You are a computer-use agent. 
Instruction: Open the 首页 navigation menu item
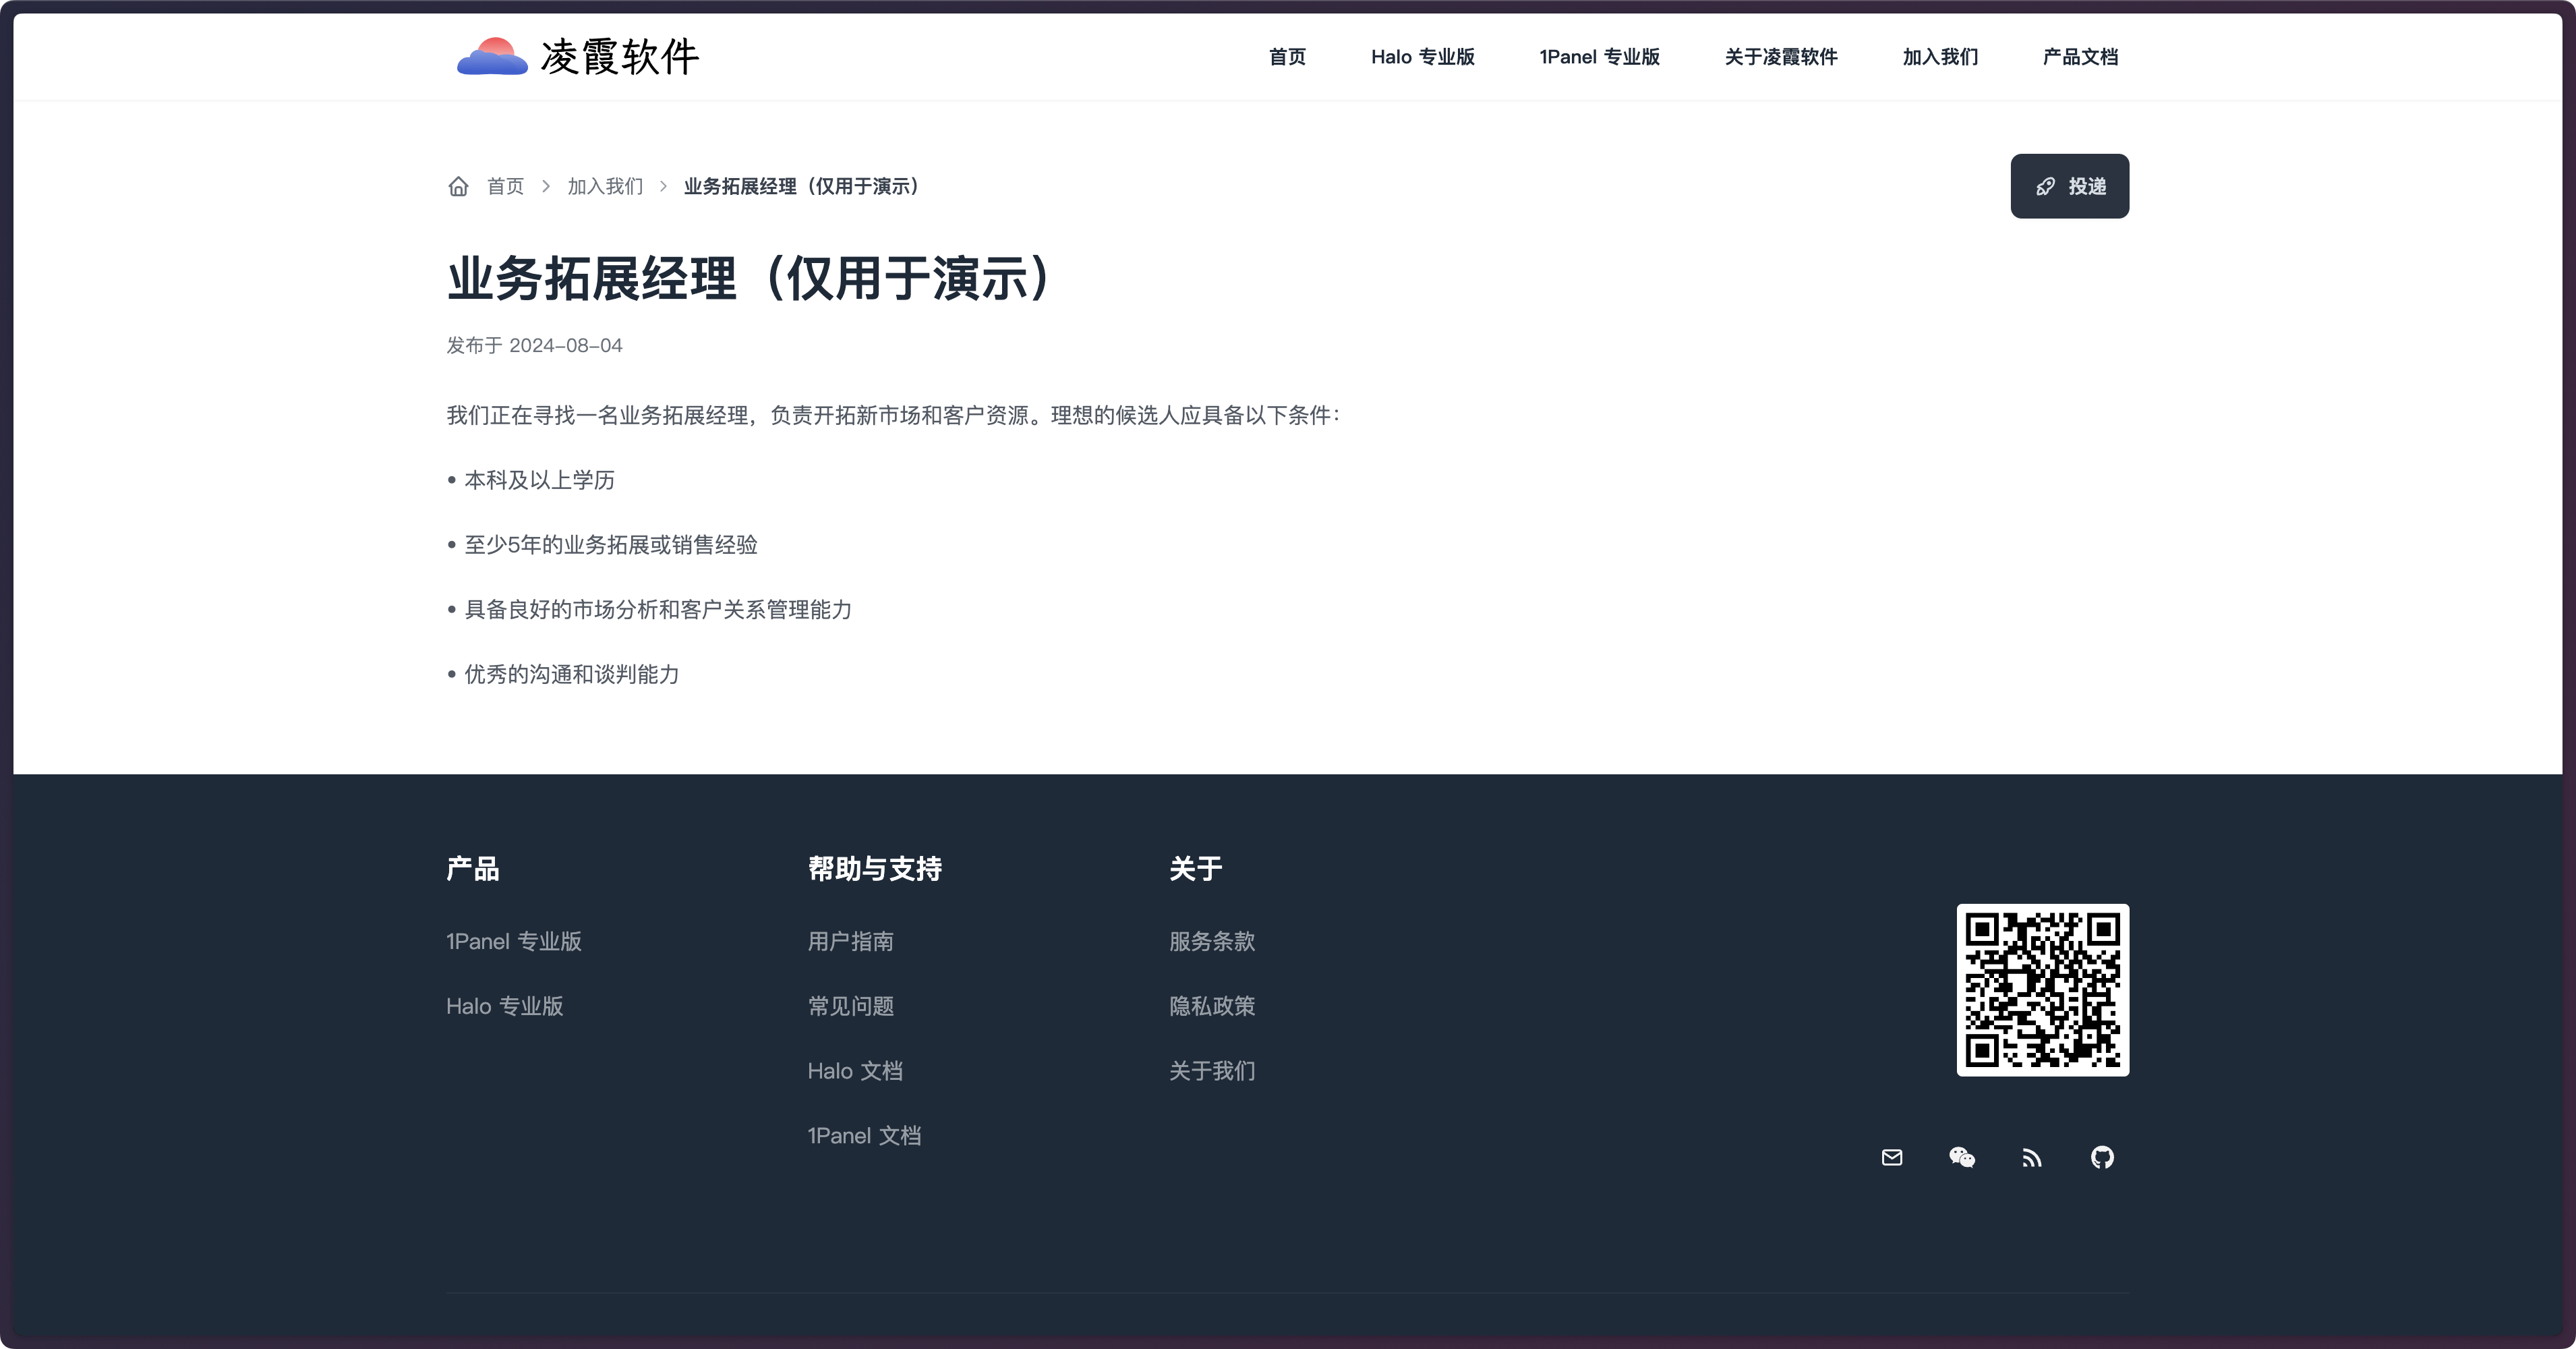pos(1287,57)
